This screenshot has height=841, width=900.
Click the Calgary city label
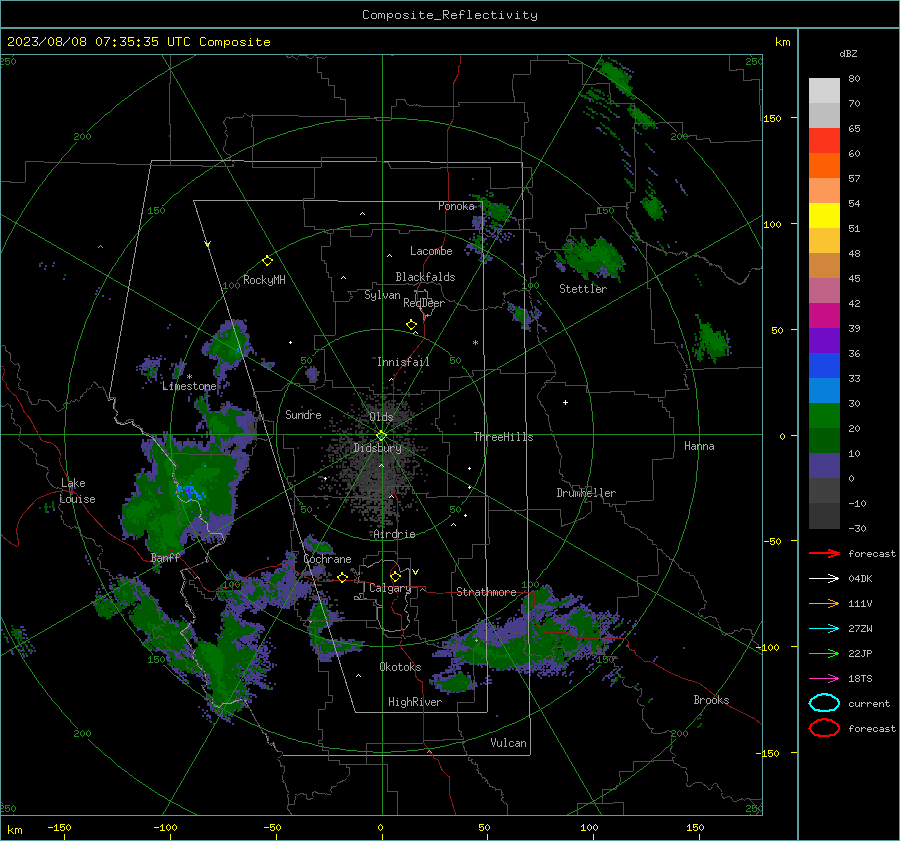pos(390,588)
